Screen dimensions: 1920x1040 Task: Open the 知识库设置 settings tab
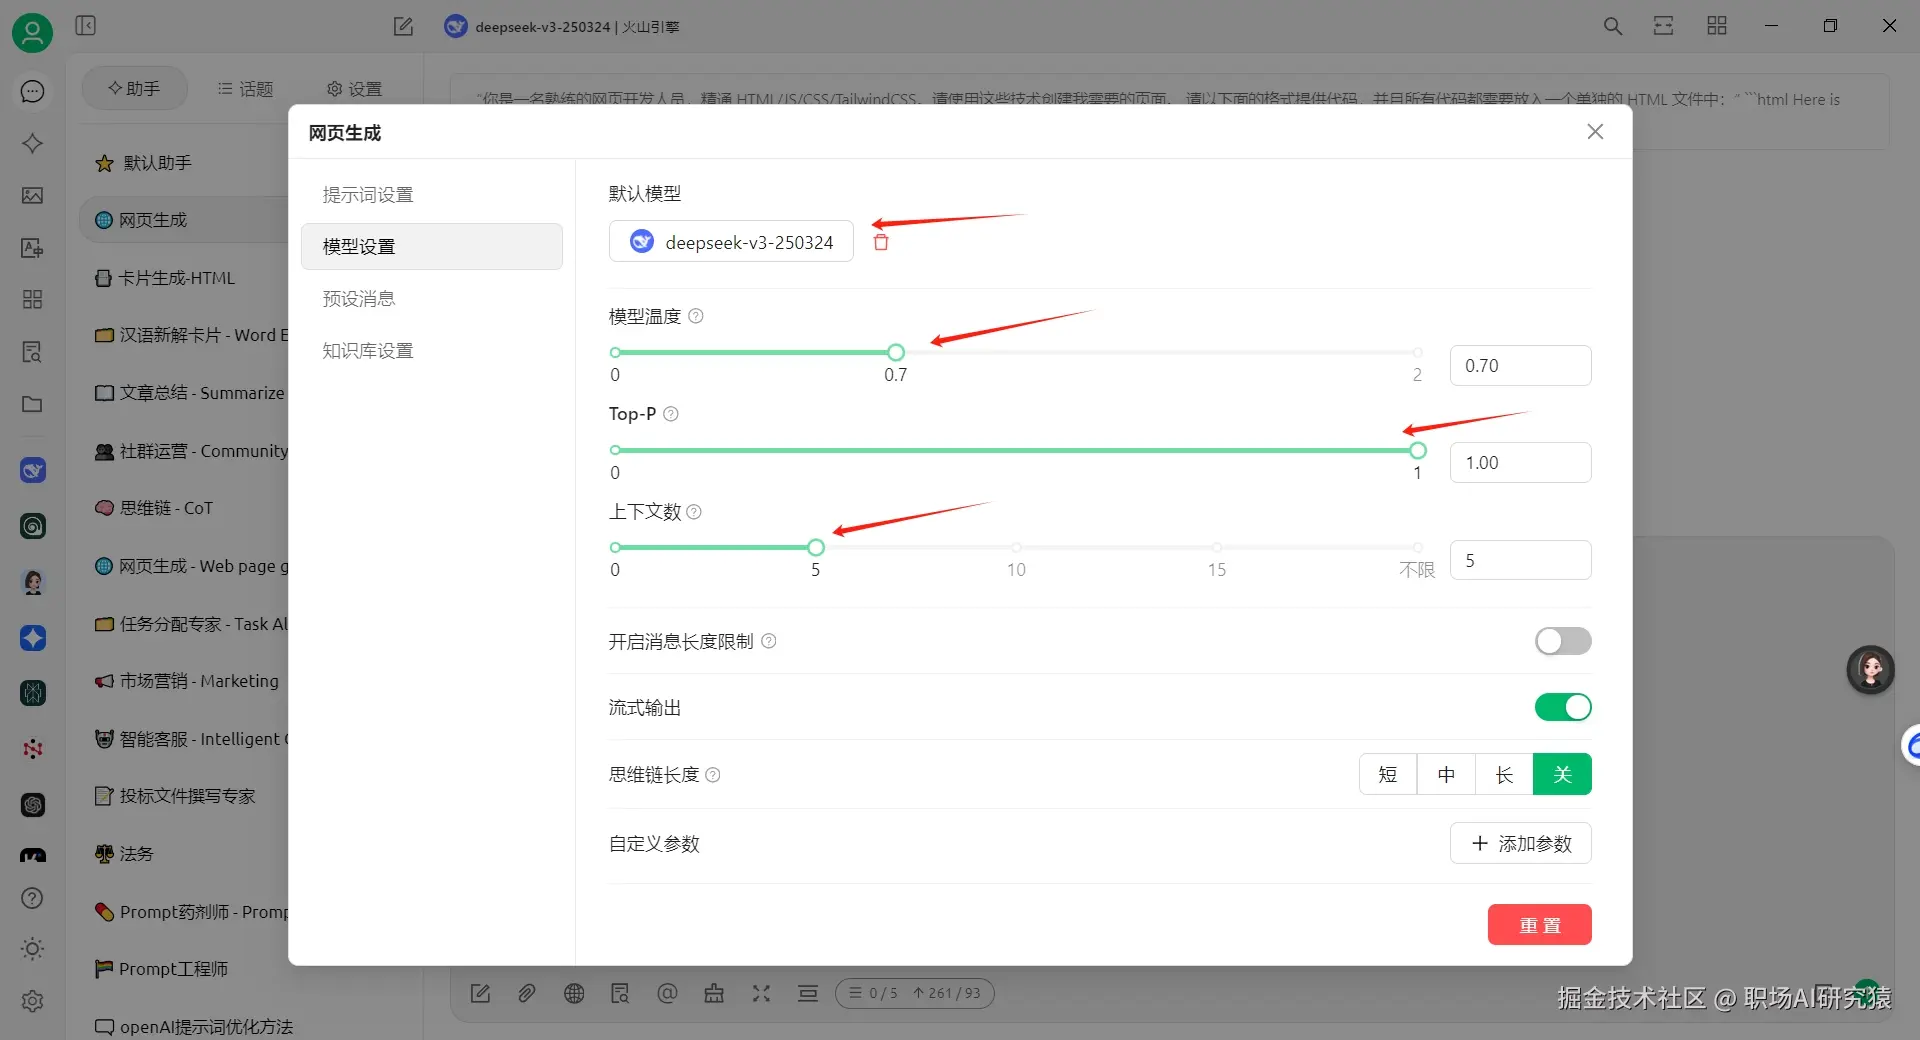(x=366, y=350)
